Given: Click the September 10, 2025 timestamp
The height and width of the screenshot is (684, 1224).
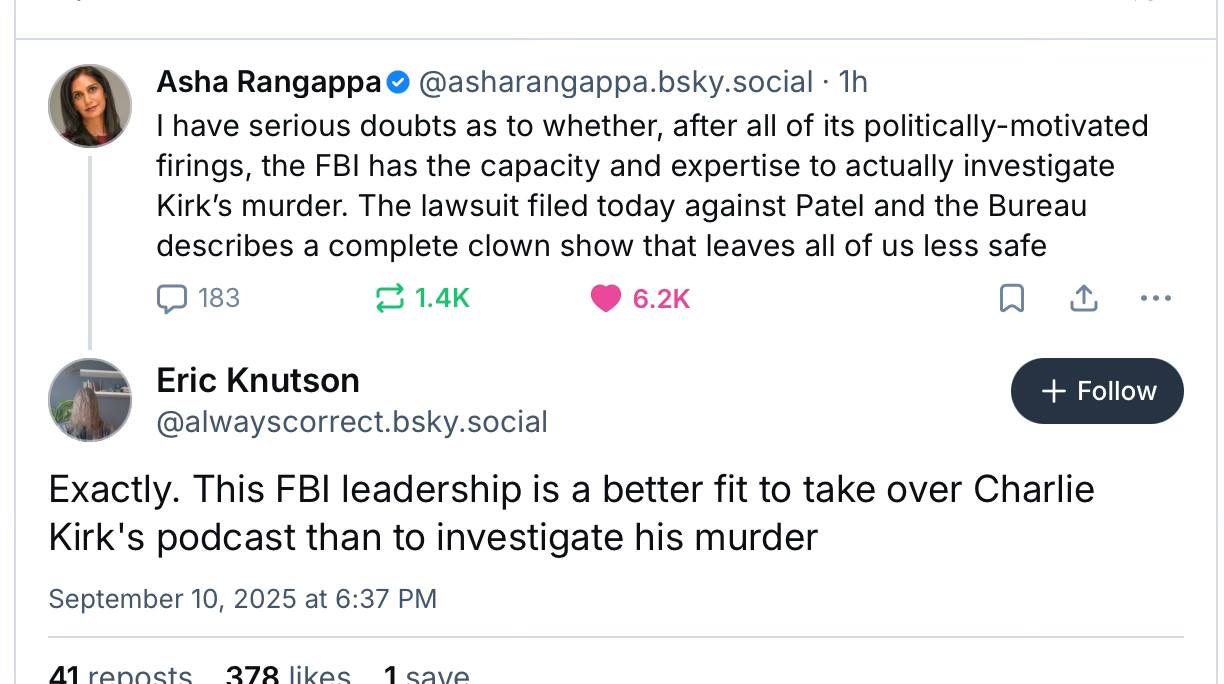Looking at the screenshot, I should [242, 599].
